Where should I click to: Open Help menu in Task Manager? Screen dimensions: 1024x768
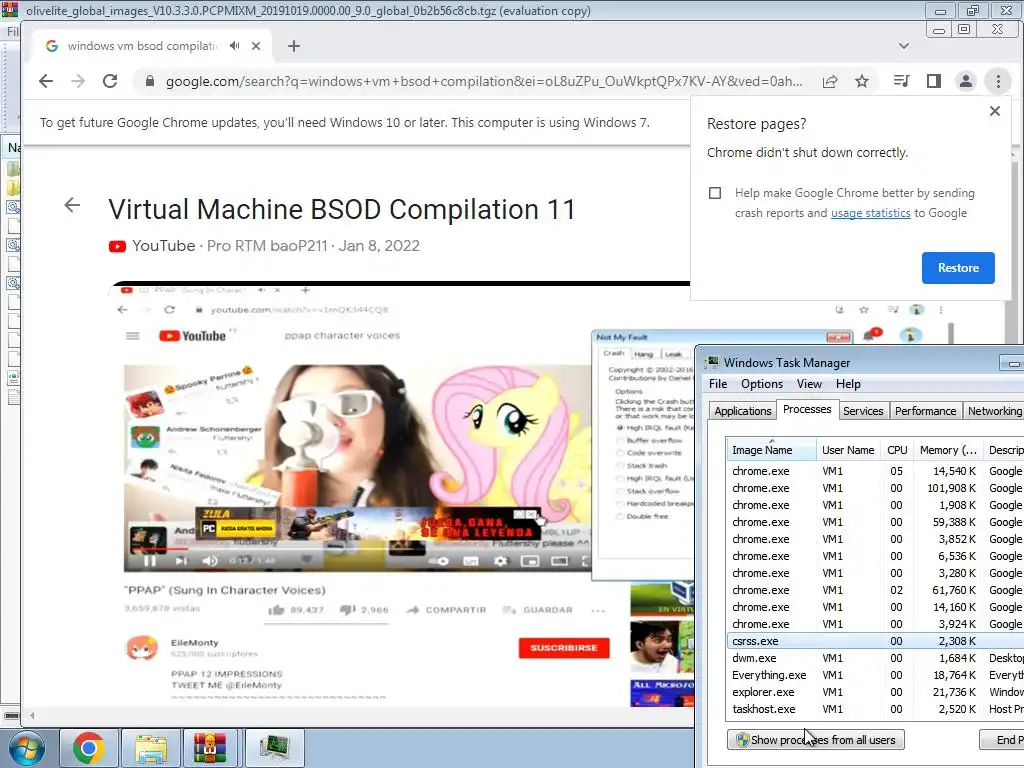click(x=848, y=384)
